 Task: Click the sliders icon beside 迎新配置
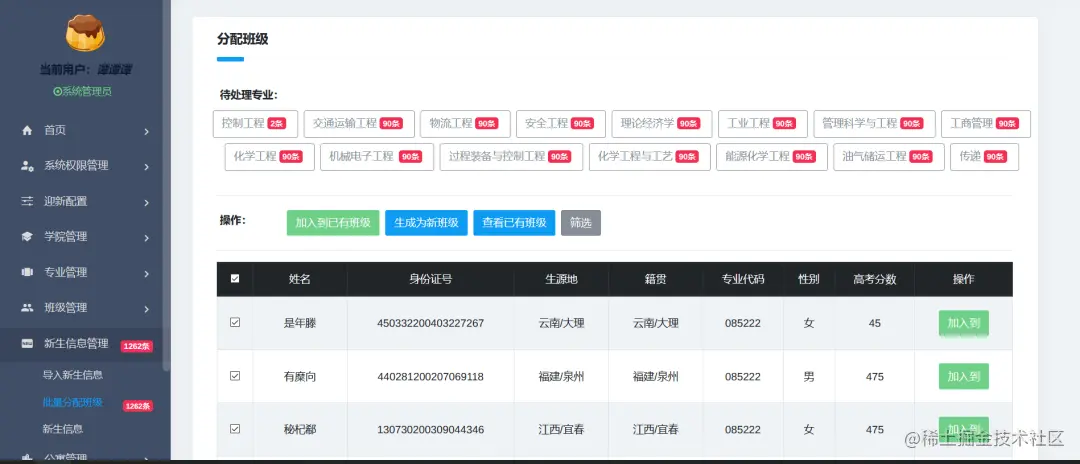click(28, 202)
